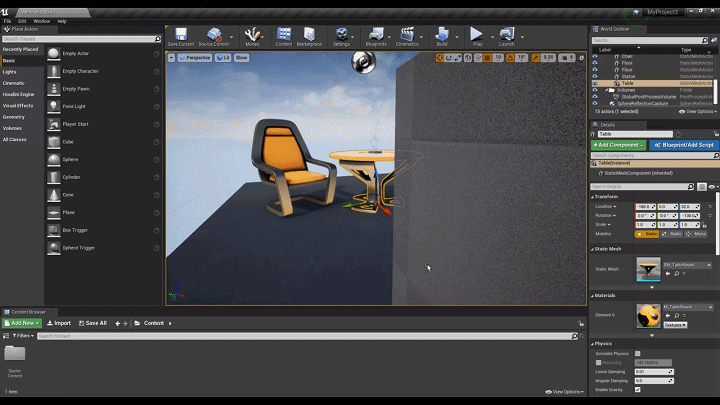Viewport: 720px width, 405px height.
Task: Start Play in editor
Action: tap(477, 36)
